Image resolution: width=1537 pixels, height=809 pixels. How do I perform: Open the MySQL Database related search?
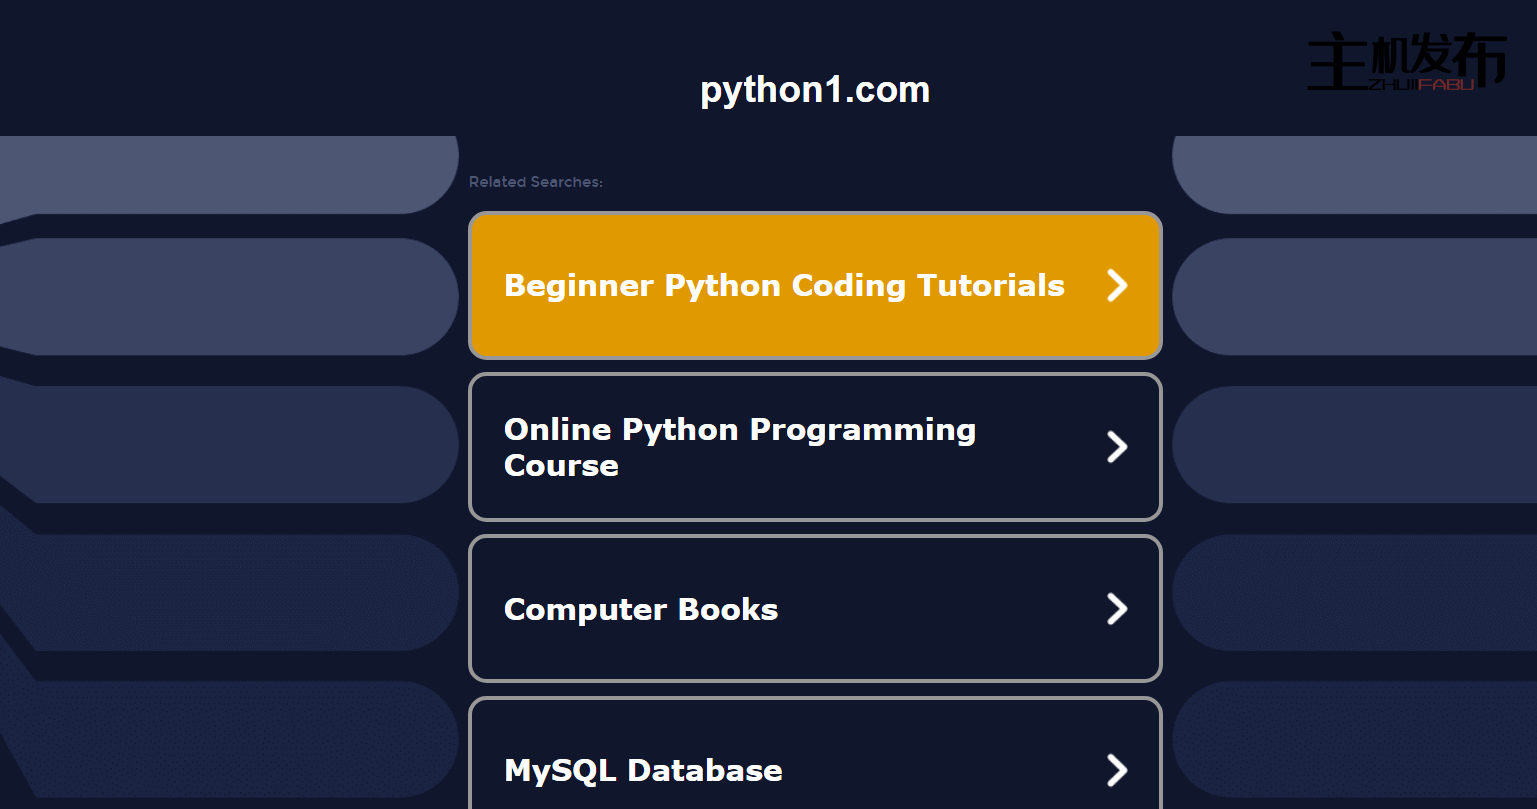[x=643, y=770]
